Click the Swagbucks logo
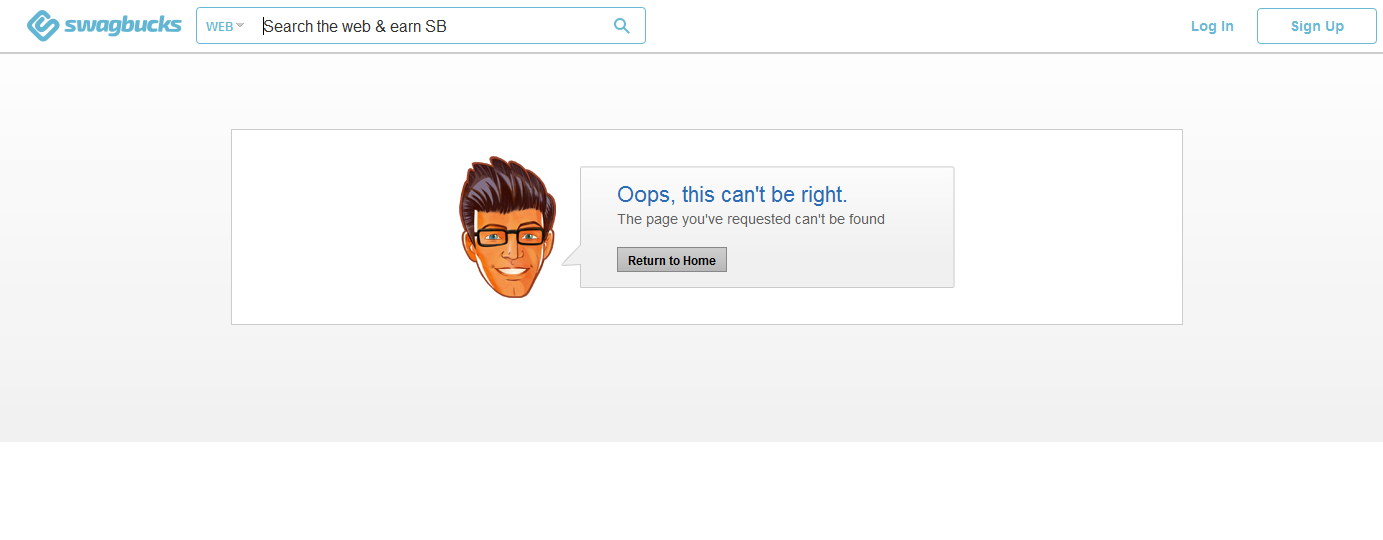This screenshot has height=540, width=1383. (104, 26)
